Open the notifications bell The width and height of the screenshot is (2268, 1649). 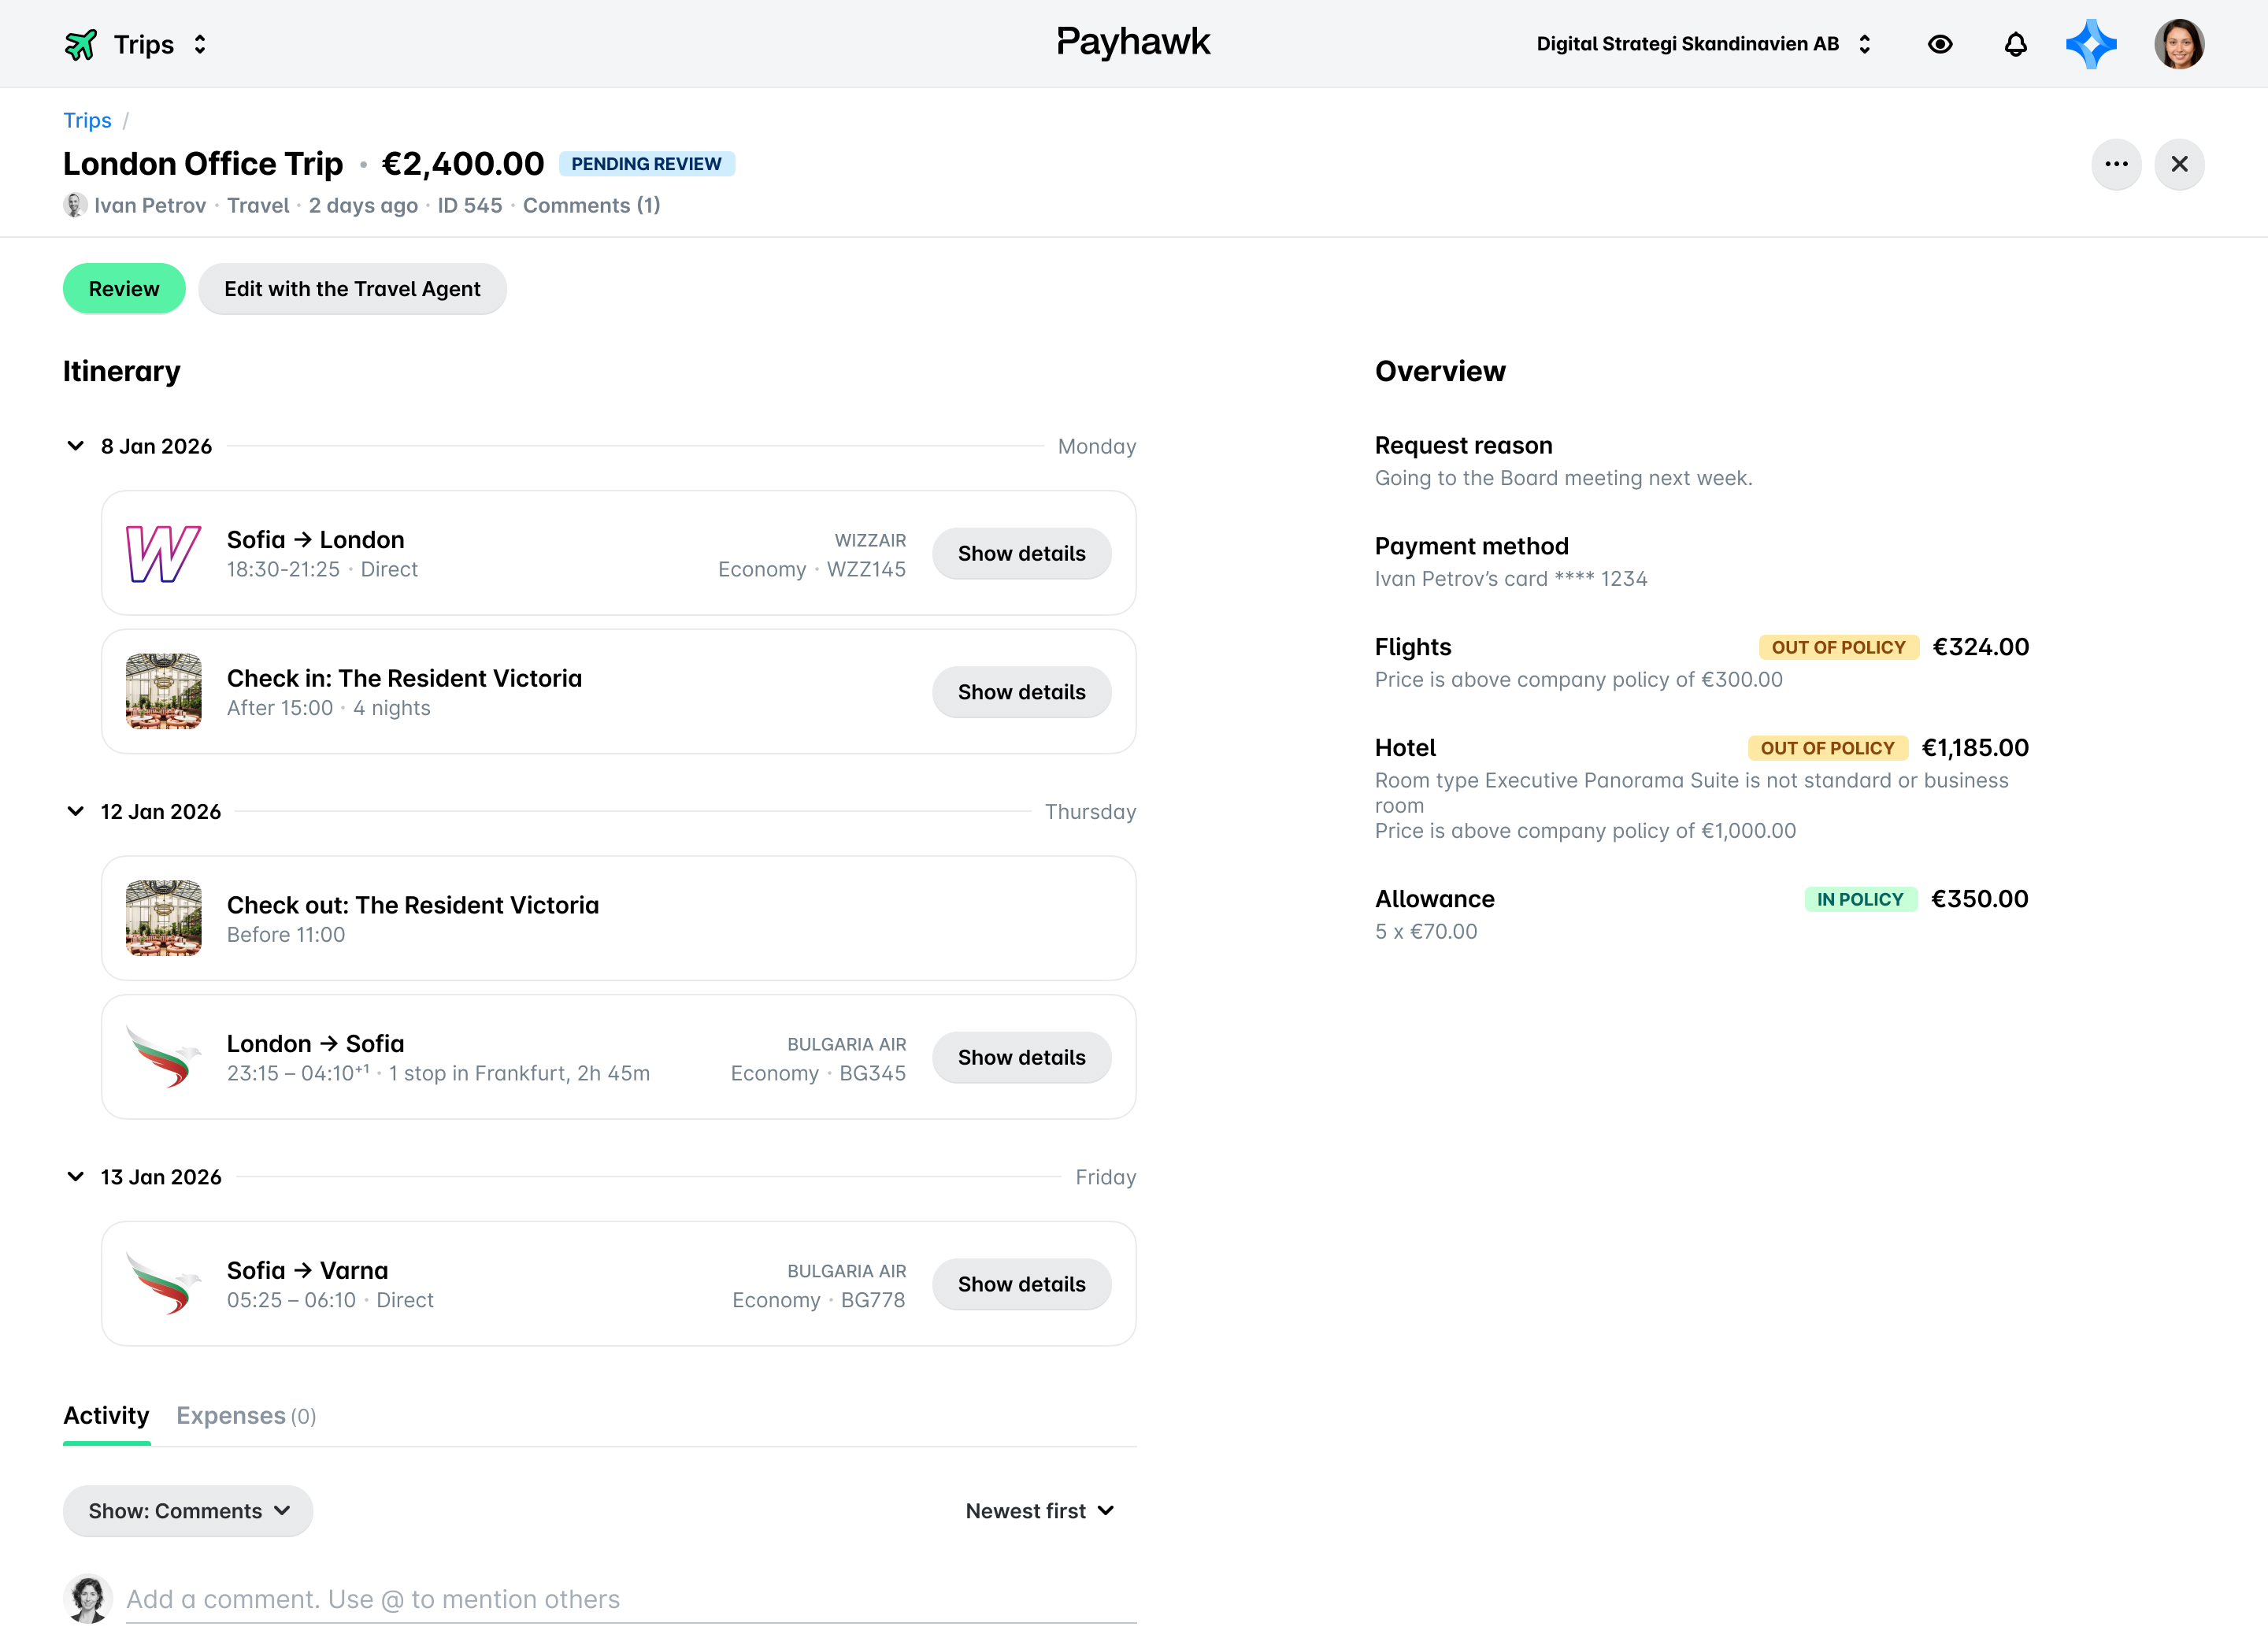[2016, 44]
